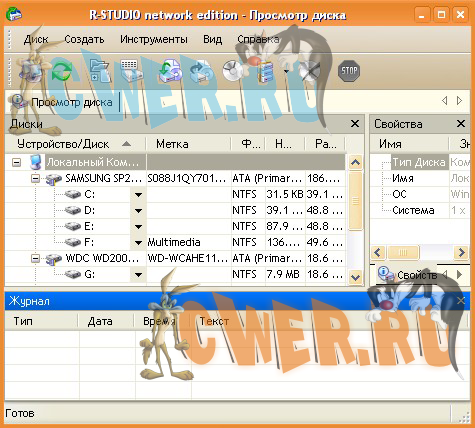Collapse the WDC WD200... disk node
475x428 pixels.
coord(35,258)
